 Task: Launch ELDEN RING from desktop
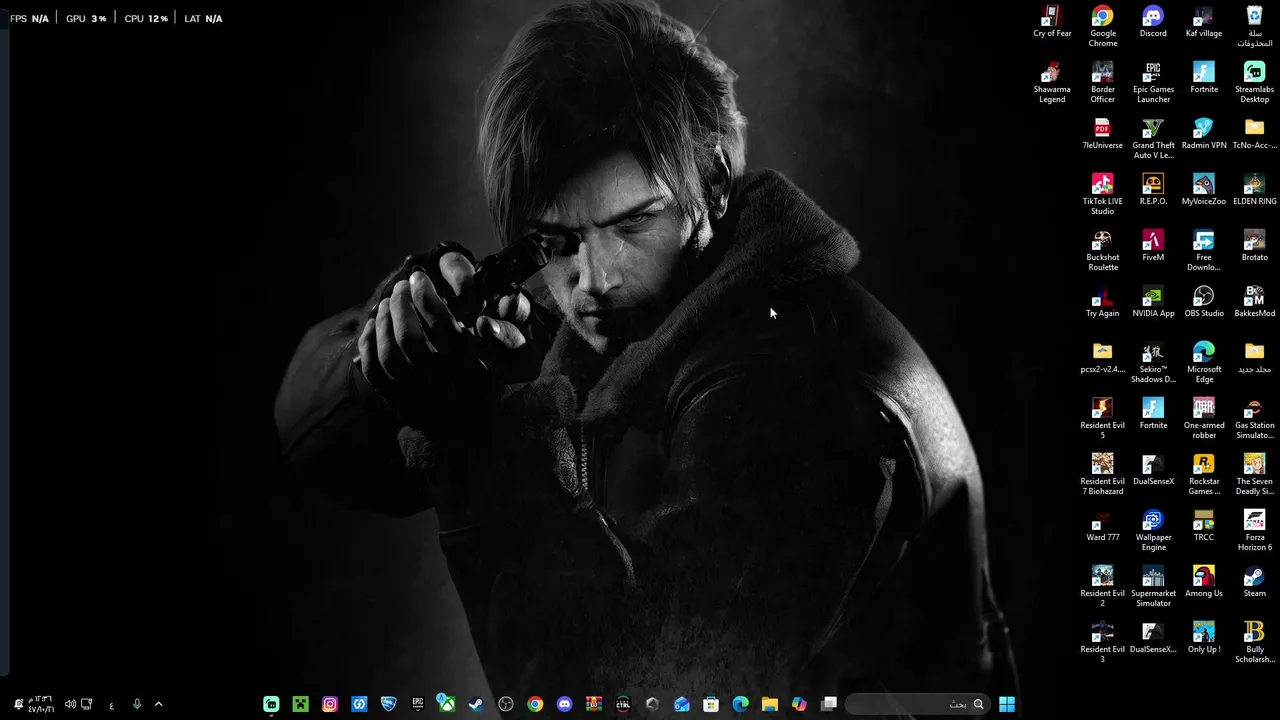click(1254, 190)
